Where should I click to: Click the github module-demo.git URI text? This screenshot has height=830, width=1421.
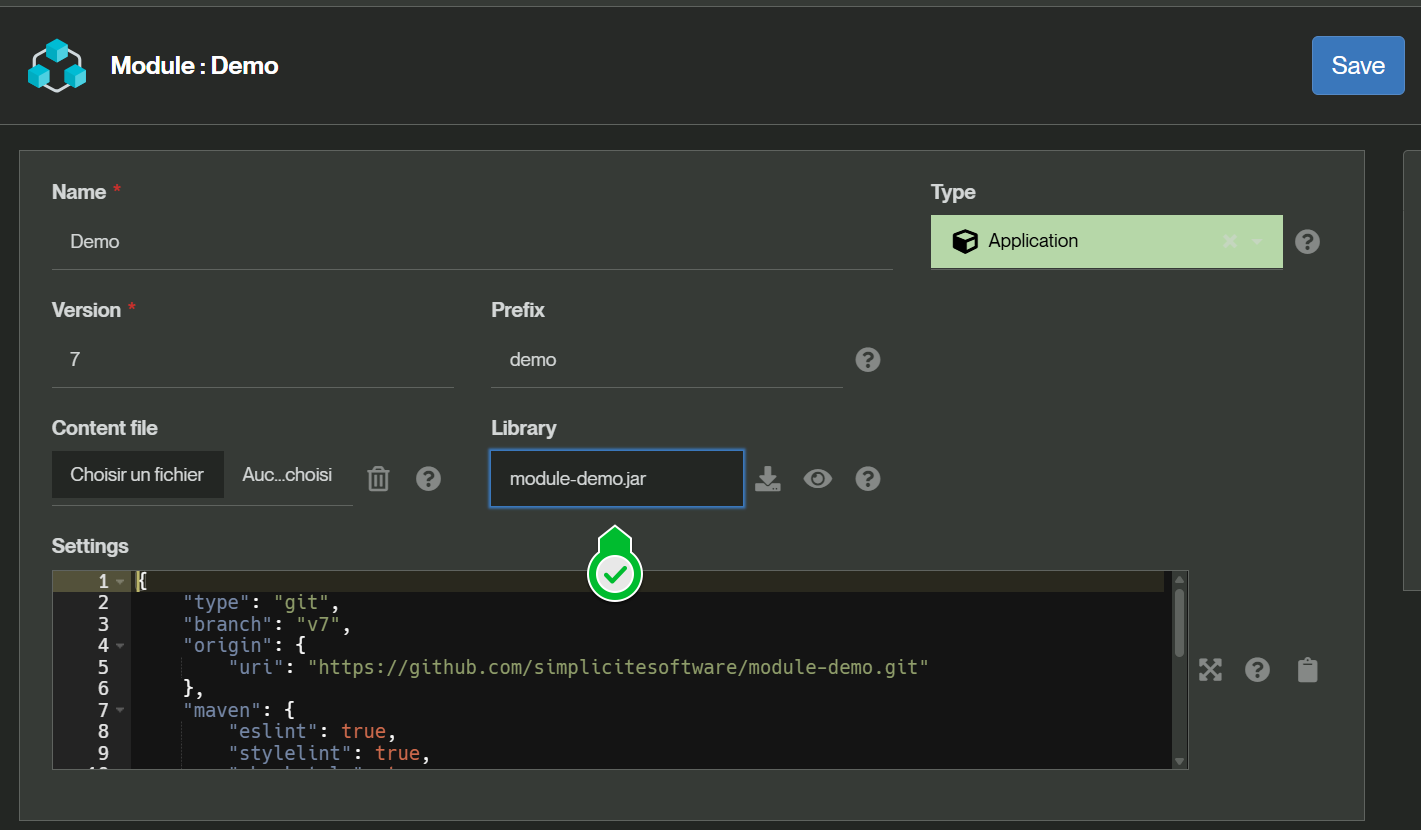[619, 667]
